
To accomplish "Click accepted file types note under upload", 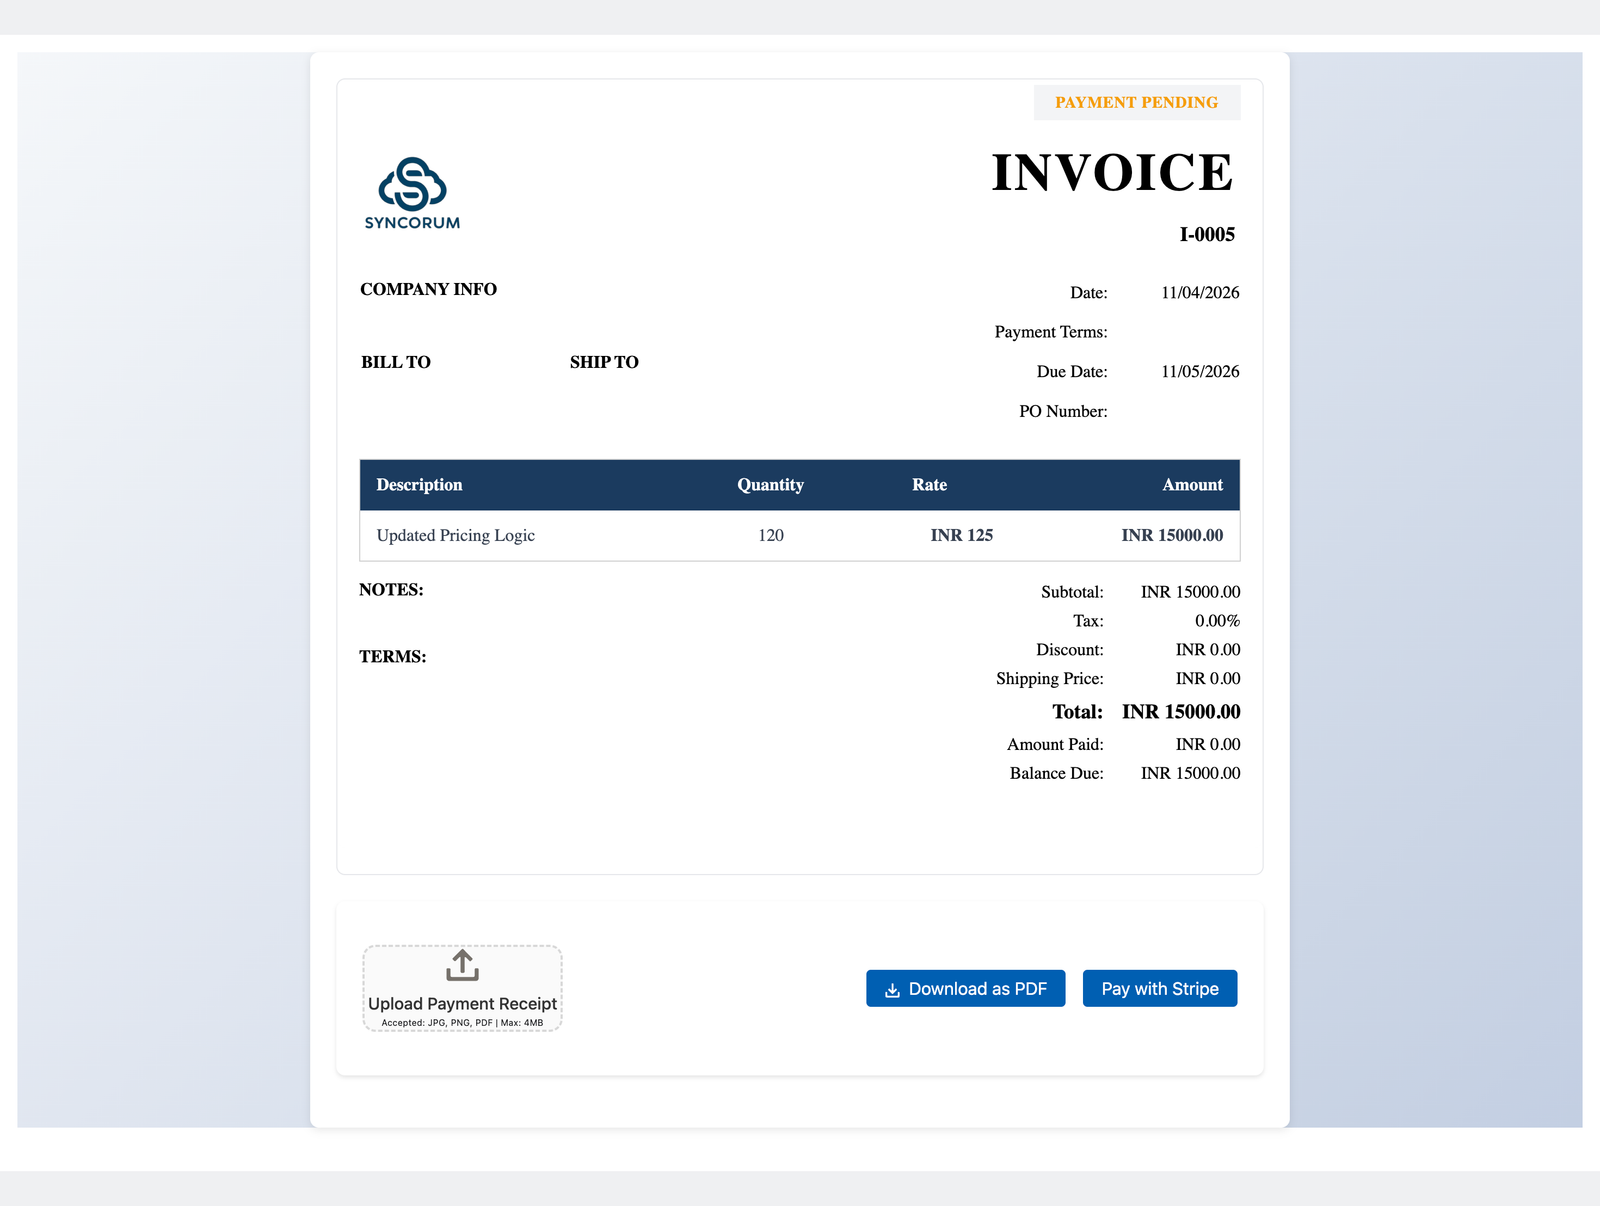I will coord(462,1023).
